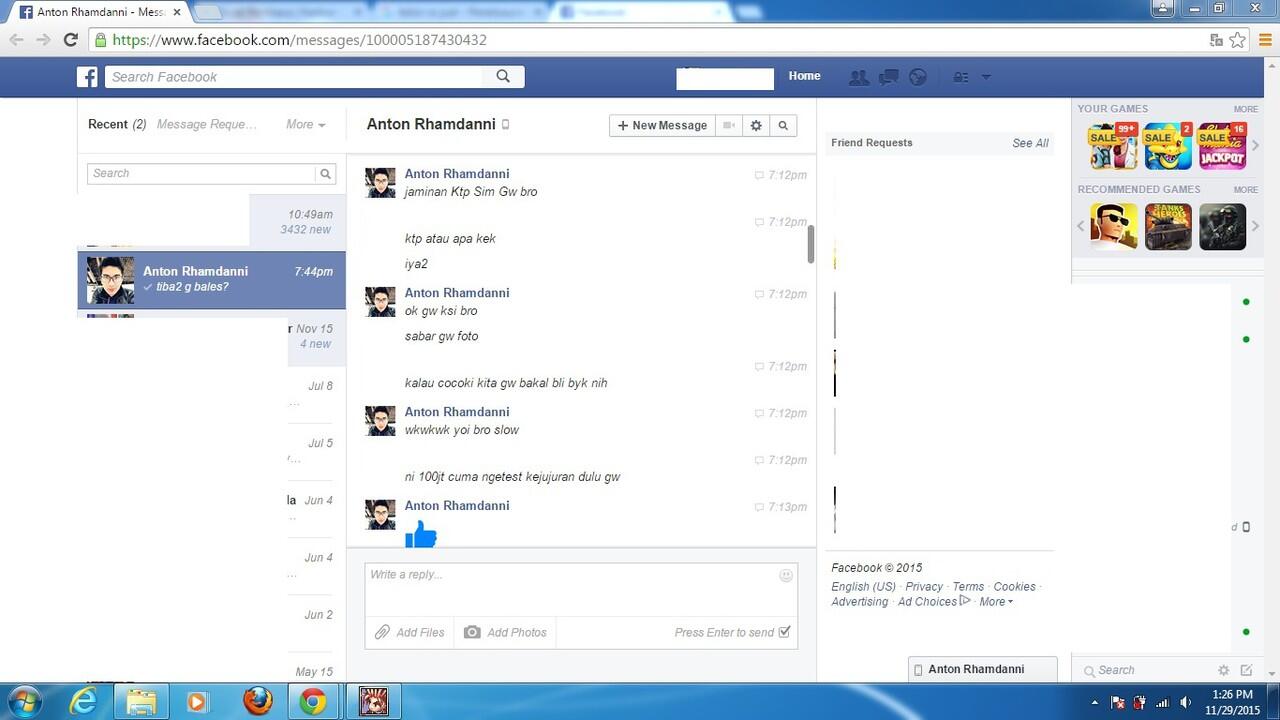
Task: Show previous recommended games with left arrow
Action: click(x=1080, y=227)
